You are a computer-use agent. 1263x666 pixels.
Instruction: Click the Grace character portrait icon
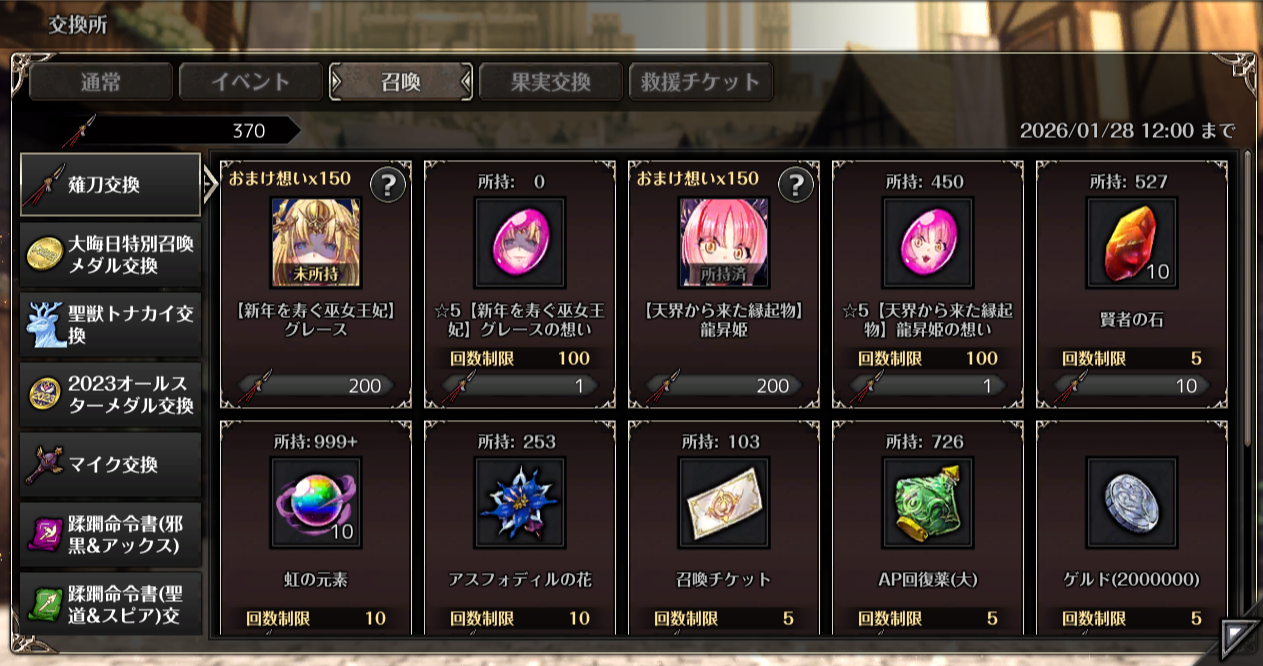tap(316, 243)
